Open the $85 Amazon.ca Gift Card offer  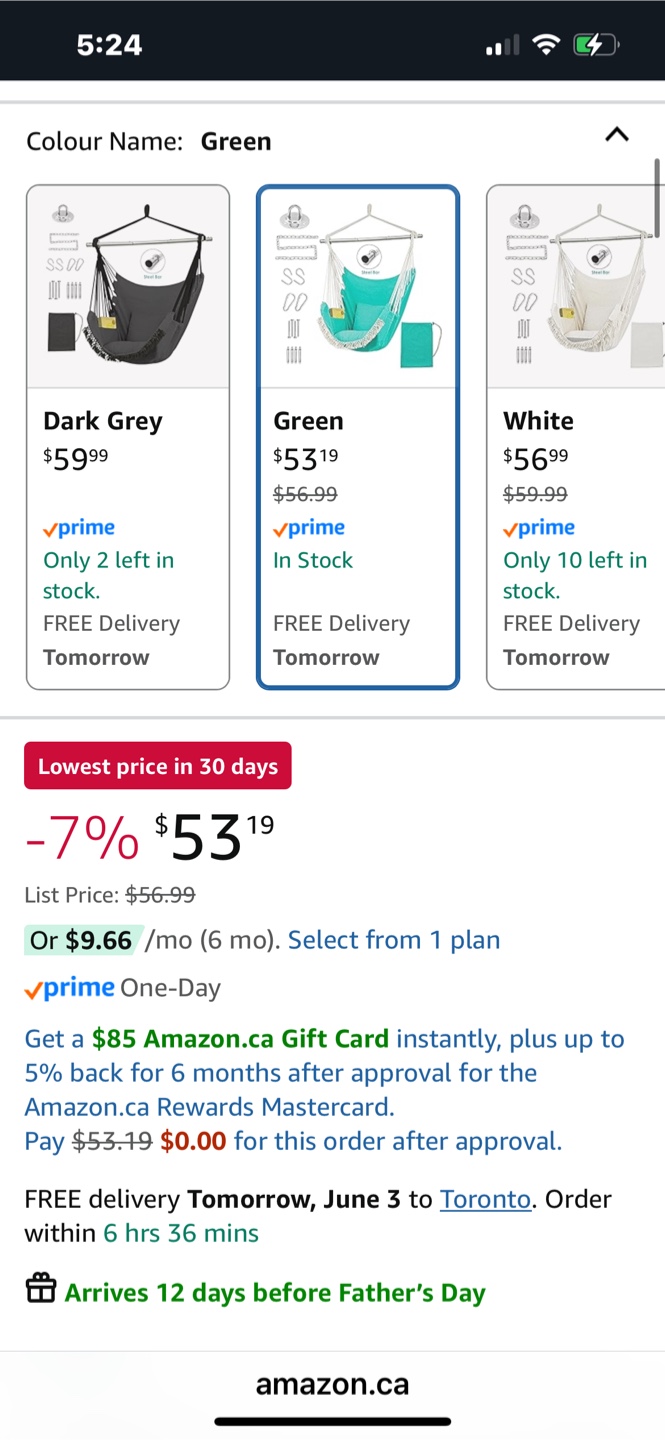coord(240,1039)
